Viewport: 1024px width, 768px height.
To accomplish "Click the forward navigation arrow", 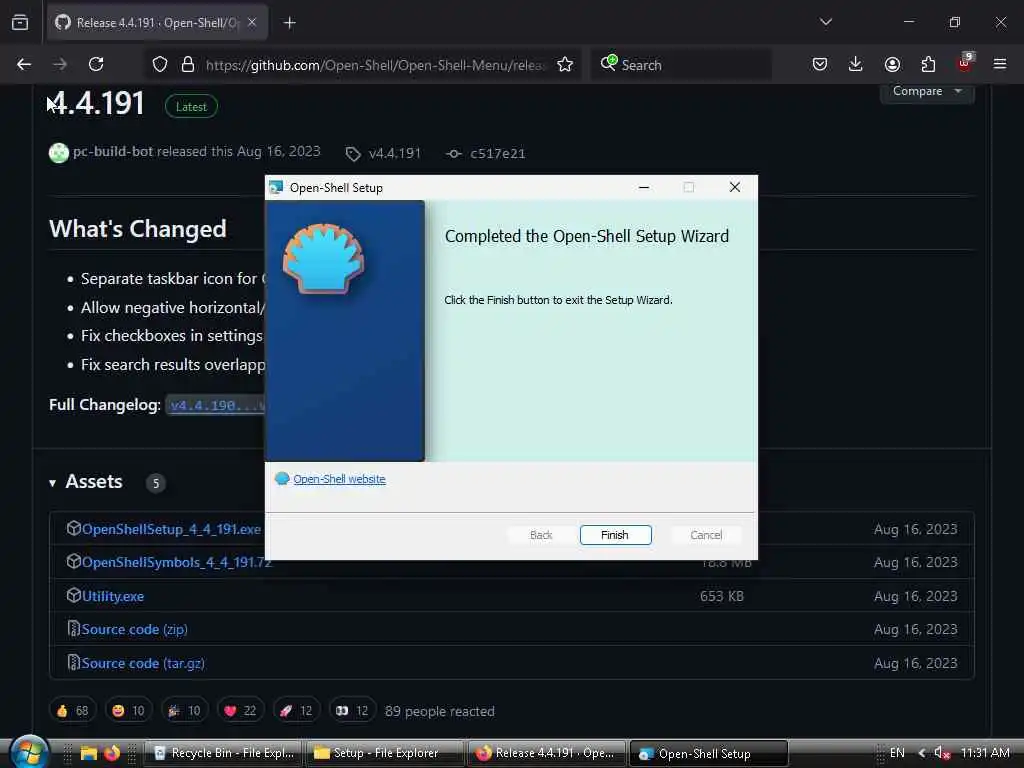I will 60,64.
